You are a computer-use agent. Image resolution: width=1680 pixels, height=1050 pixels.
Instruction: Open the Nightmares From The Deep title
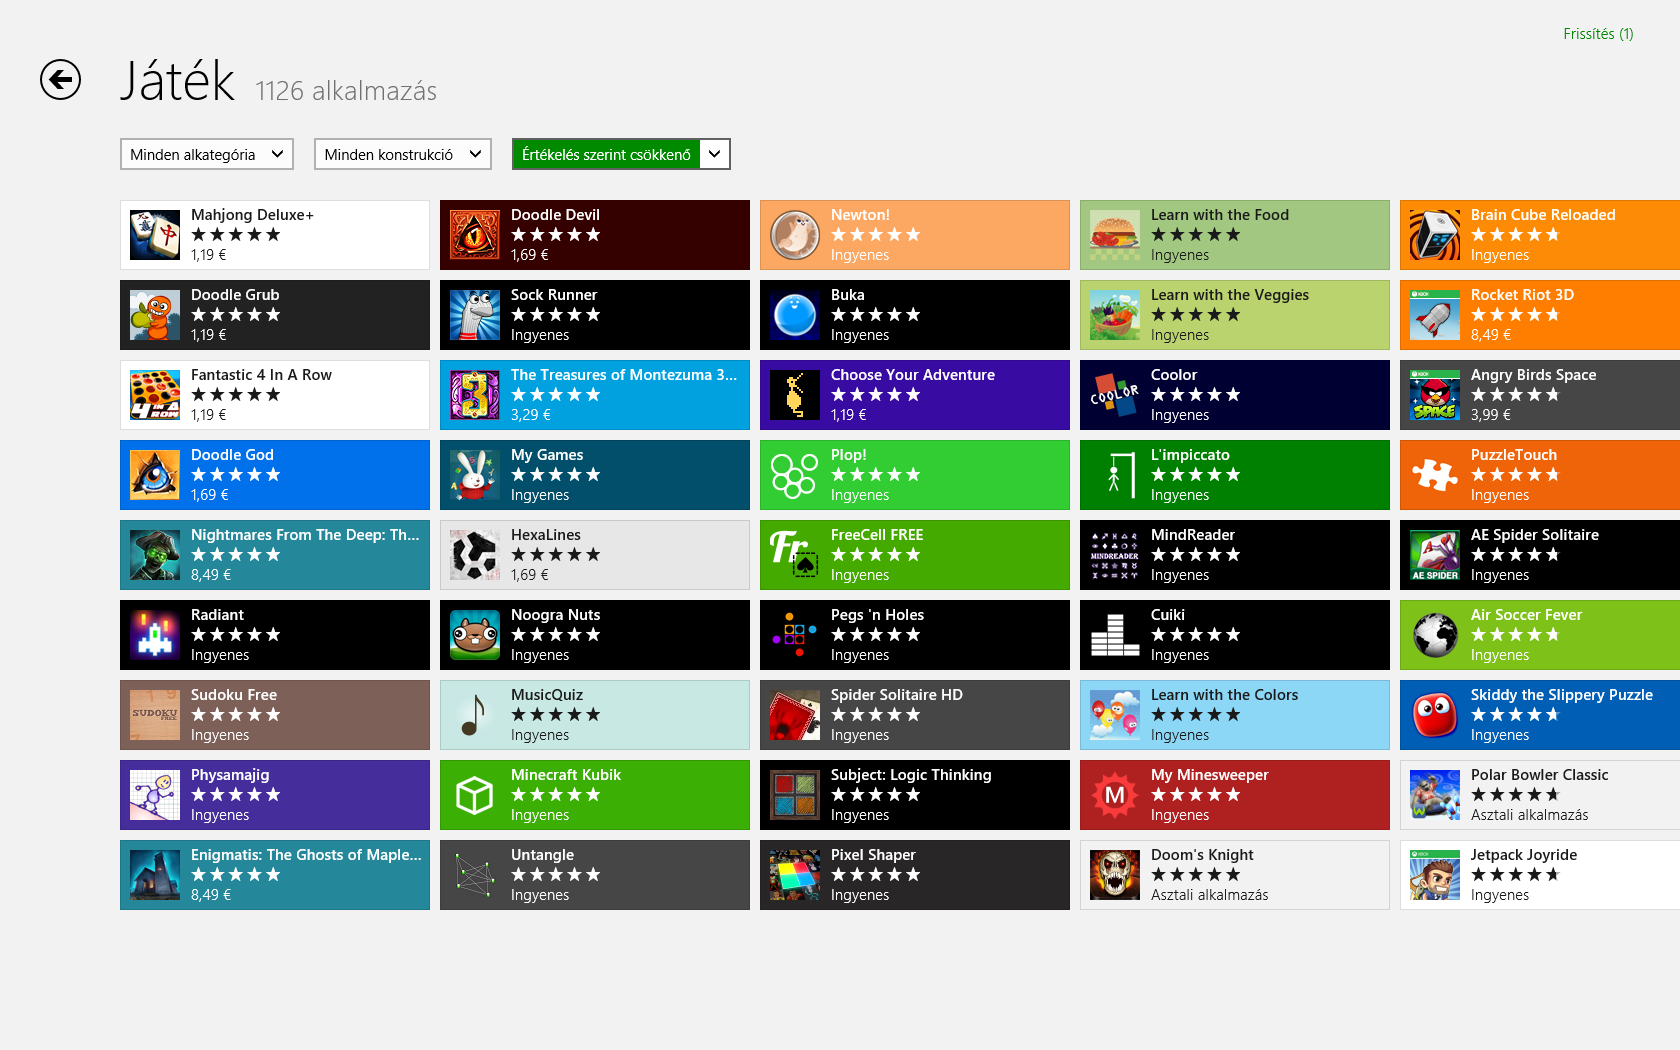[305, 535]
